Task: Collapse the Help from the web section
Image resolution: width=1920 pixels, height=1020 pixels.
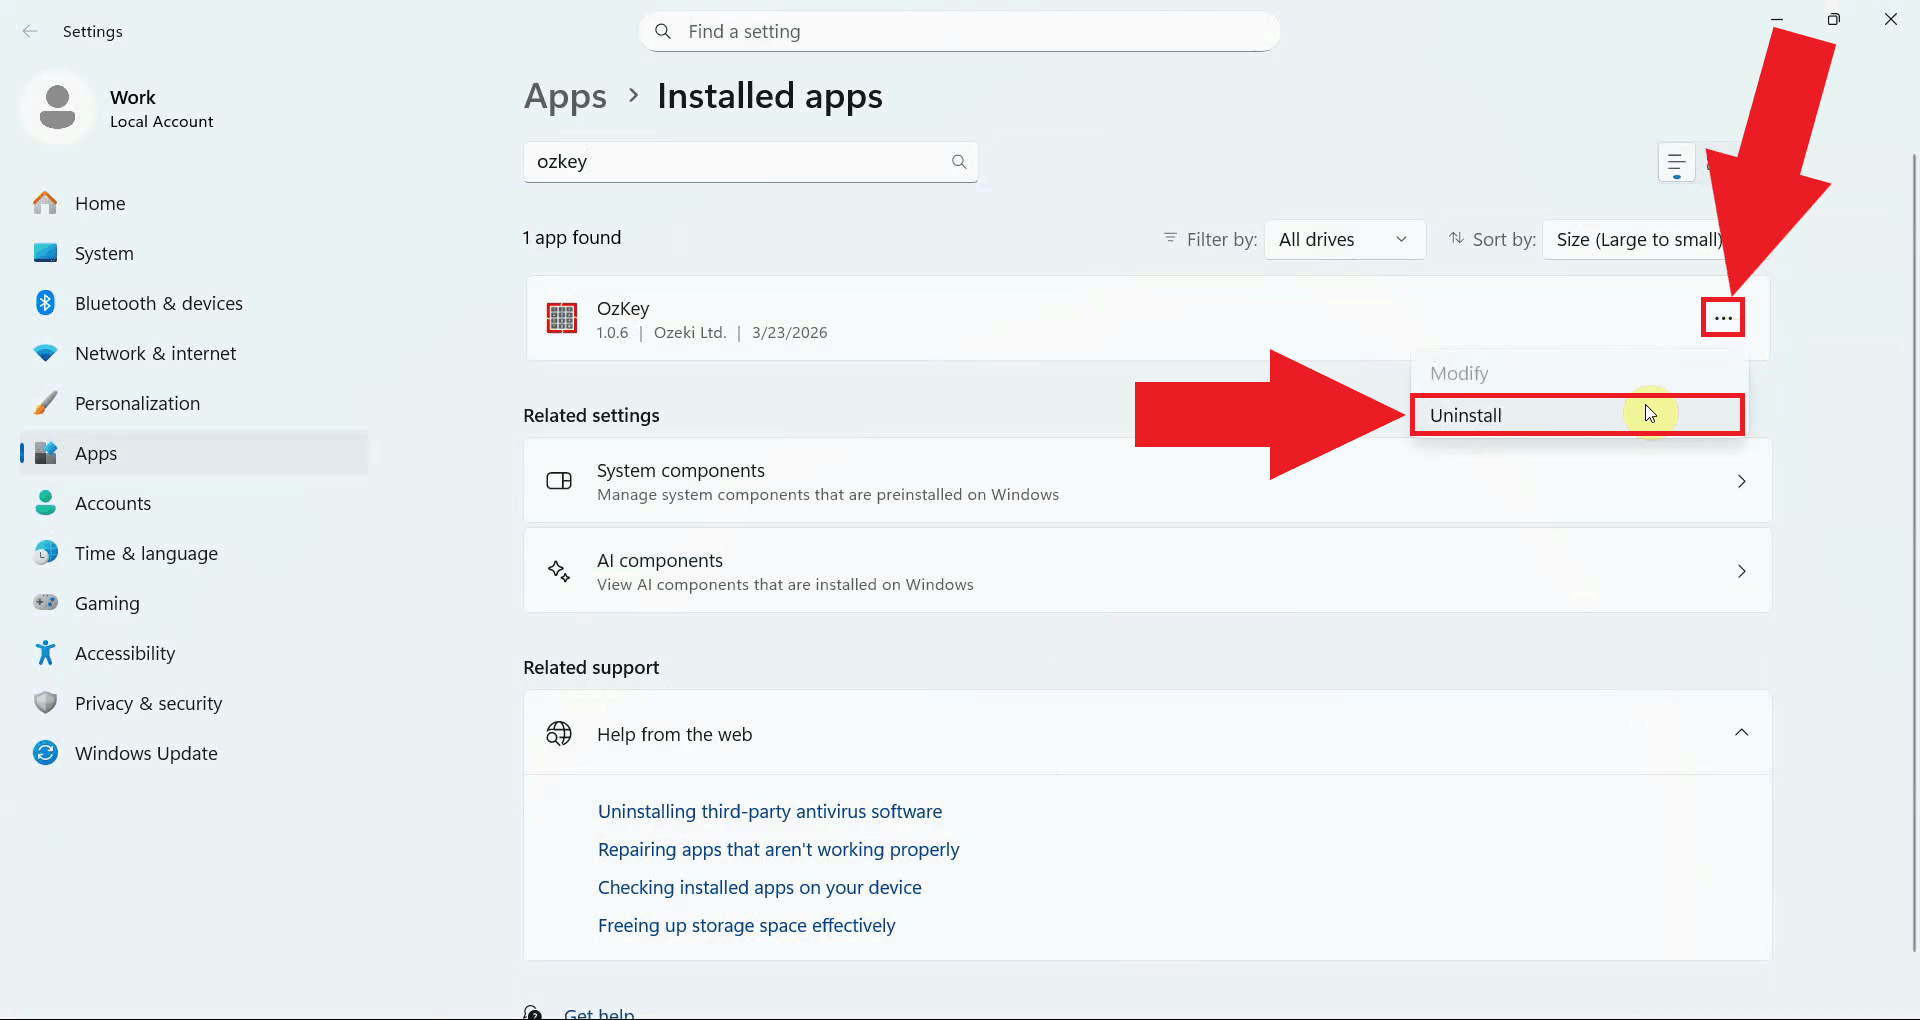Action: (1741, 733)
